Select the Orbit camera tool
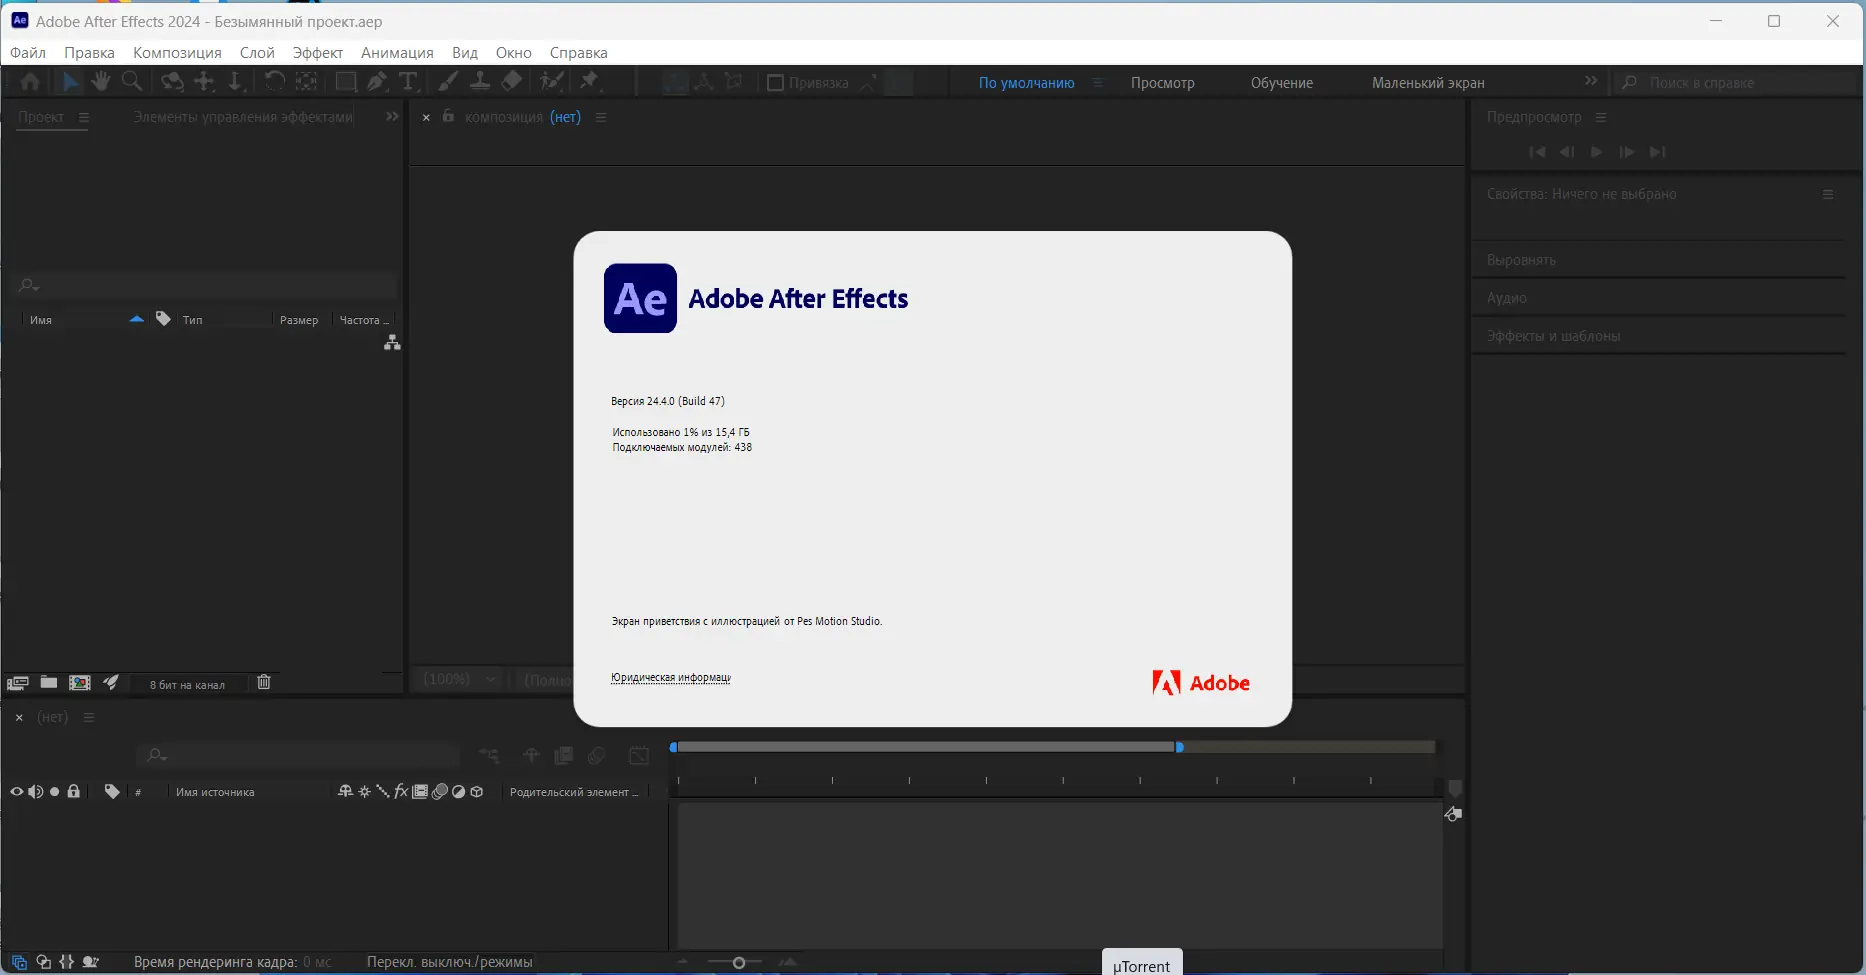This screenshot has height=975, width=1866. coord(172,82)
